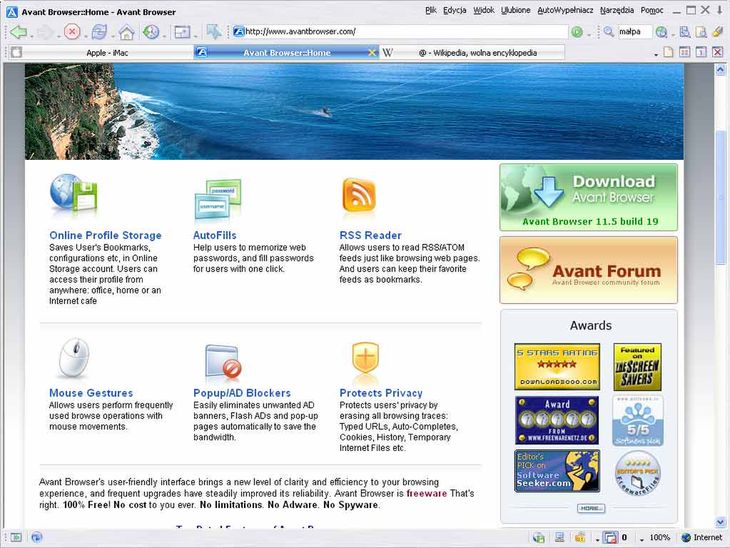Click the proxy network icon in status bar
The width and height of the screenshot is (730, 548).
539,538
